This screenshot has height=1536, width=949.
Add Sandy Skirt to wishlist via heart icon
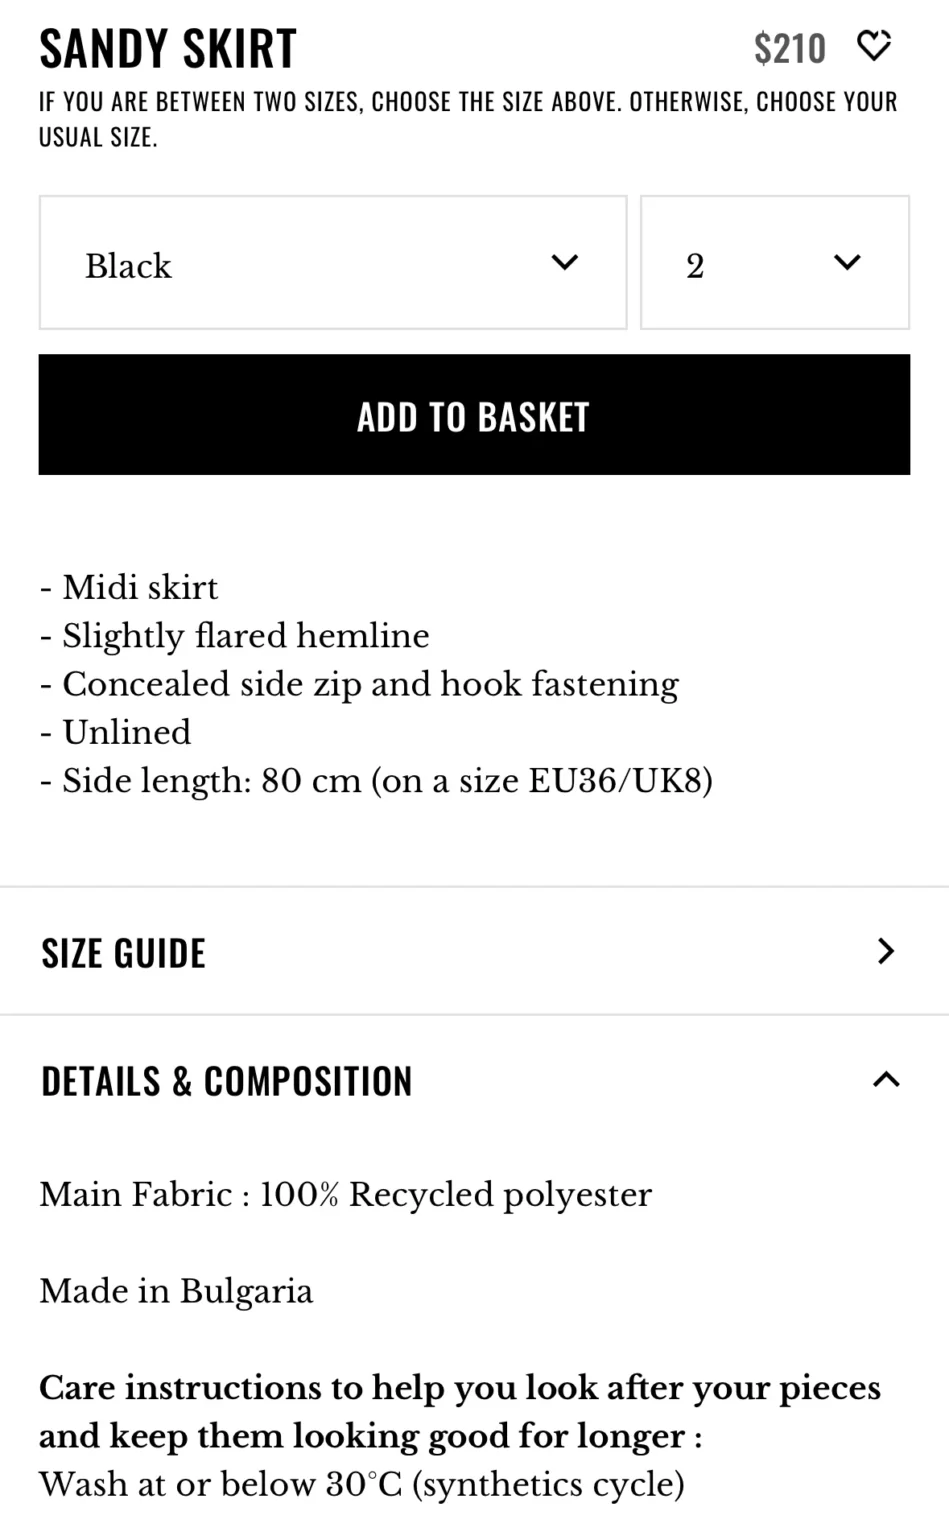[874, 46]
